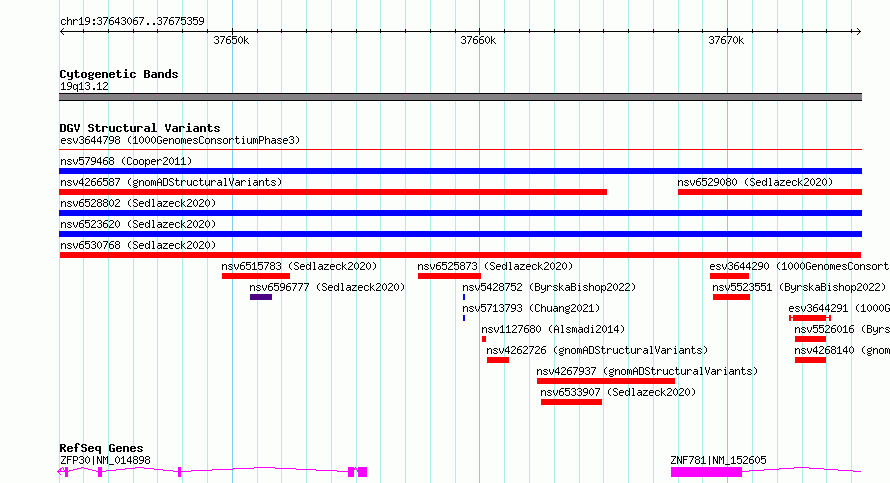Click the 37650k ruler mark

point(231,40)
